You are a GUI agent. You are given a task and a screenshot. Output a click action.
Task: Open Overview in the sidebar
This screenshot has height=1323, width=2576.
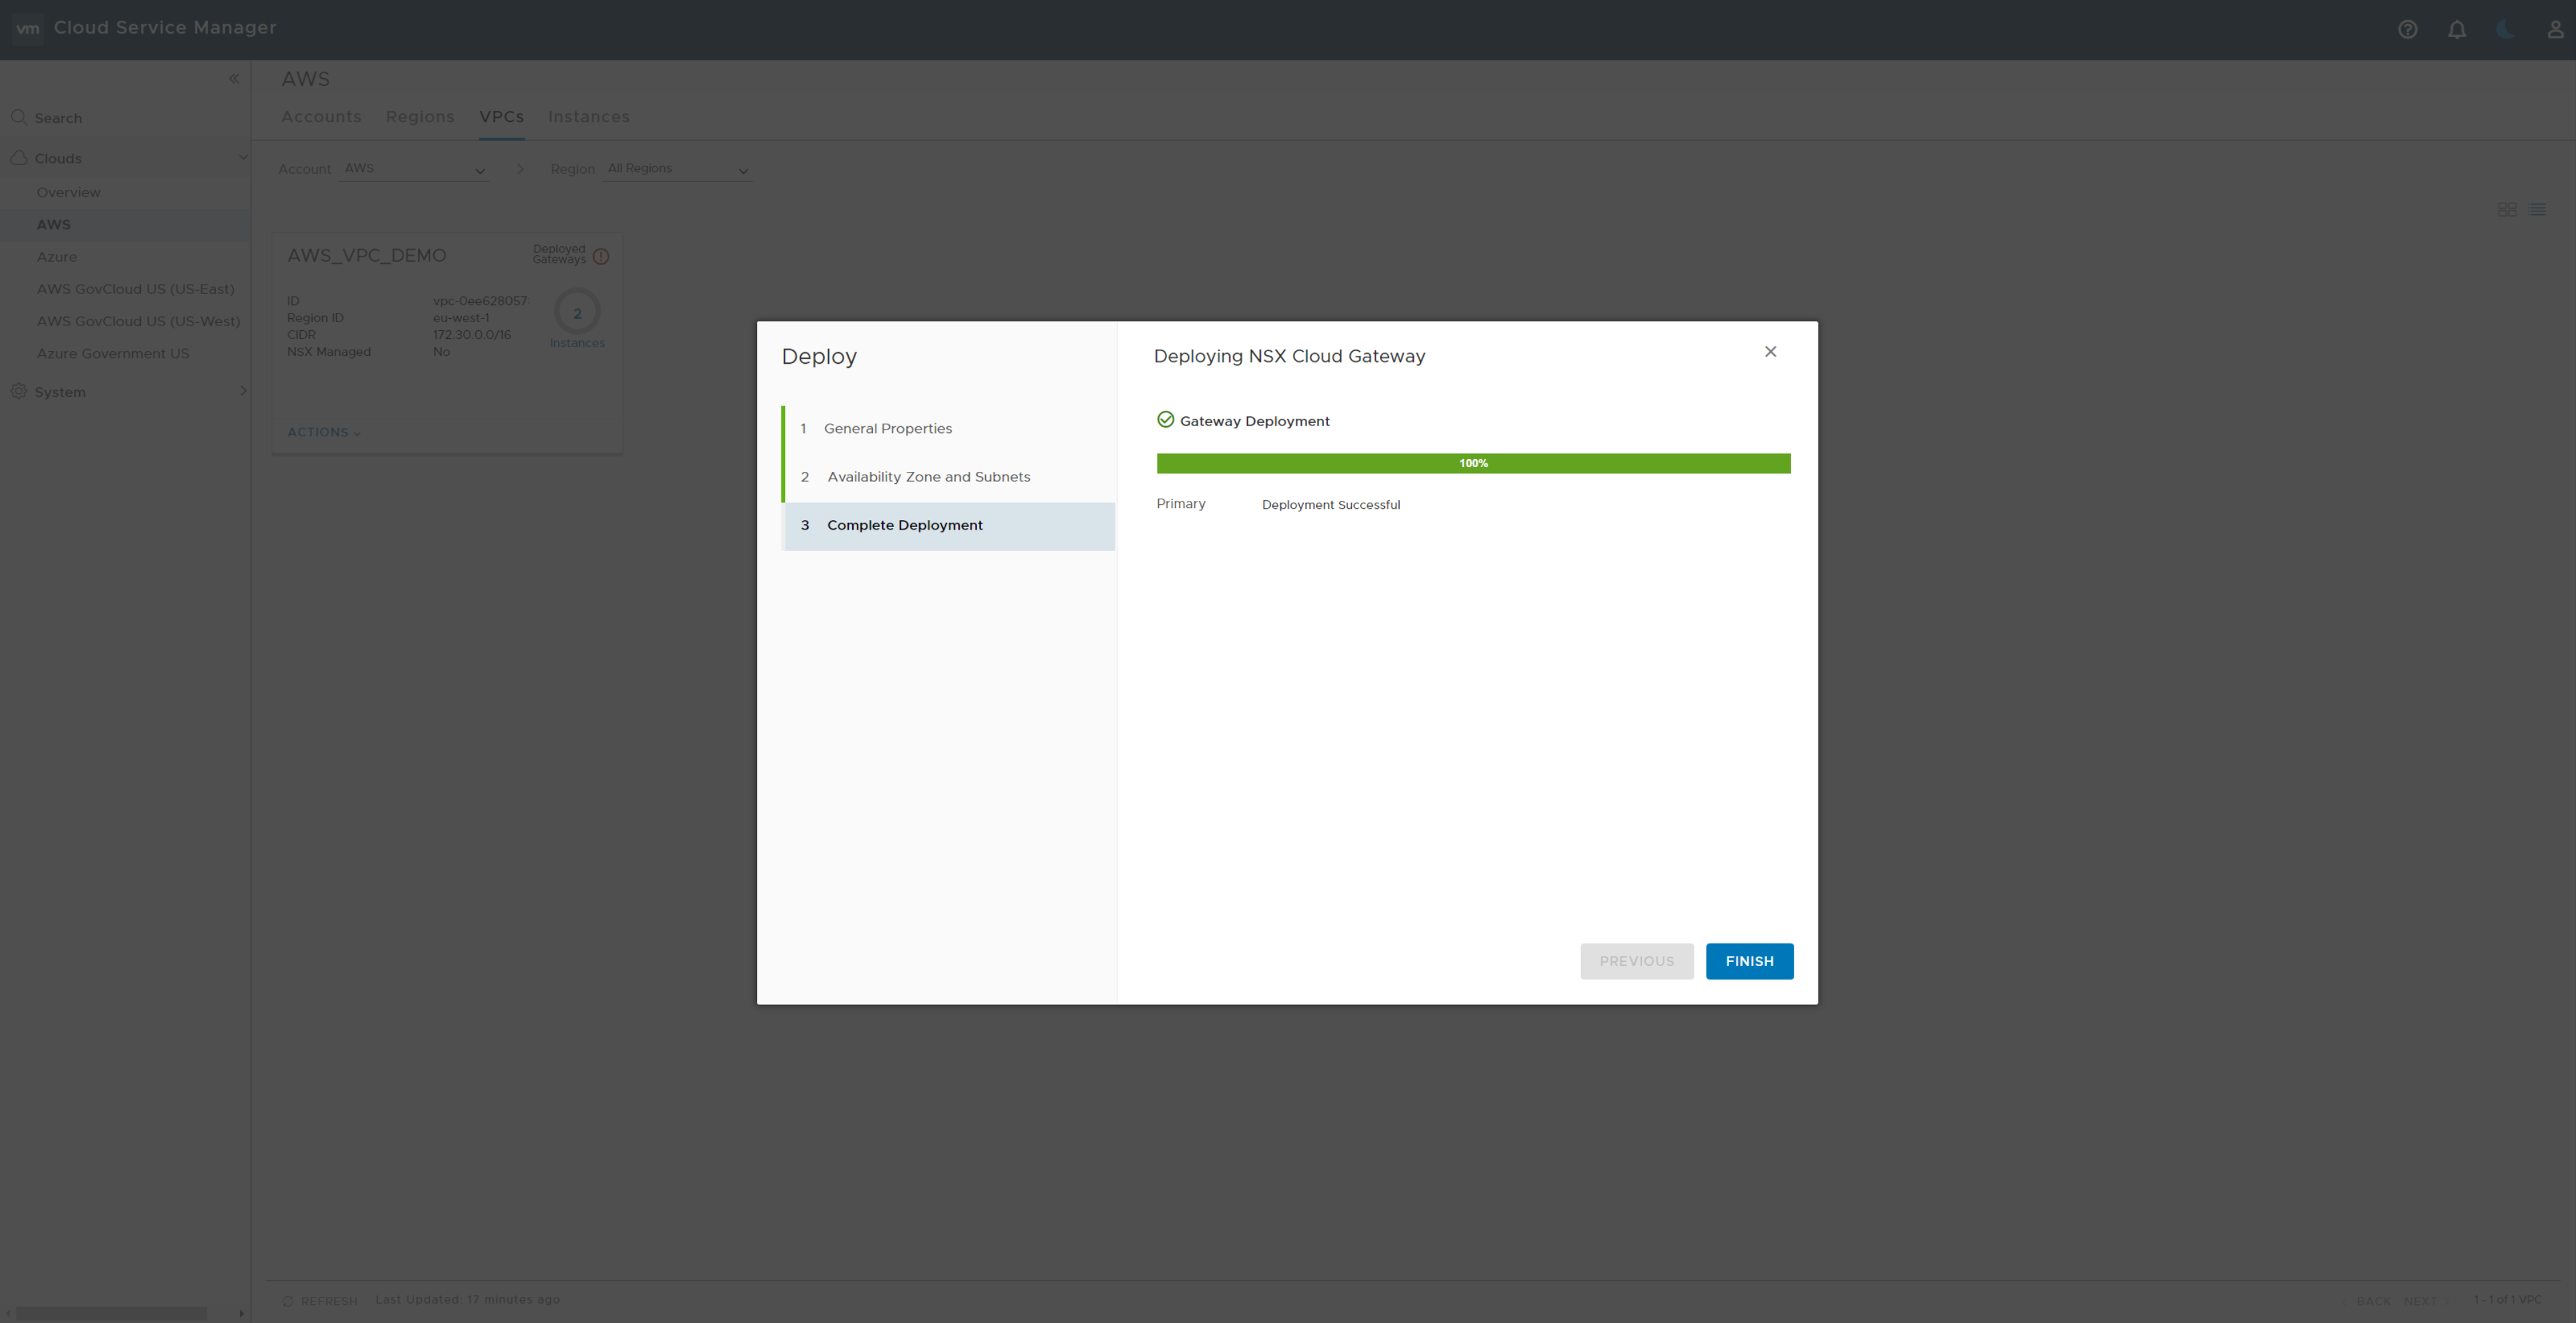click(x=69, y=192)
